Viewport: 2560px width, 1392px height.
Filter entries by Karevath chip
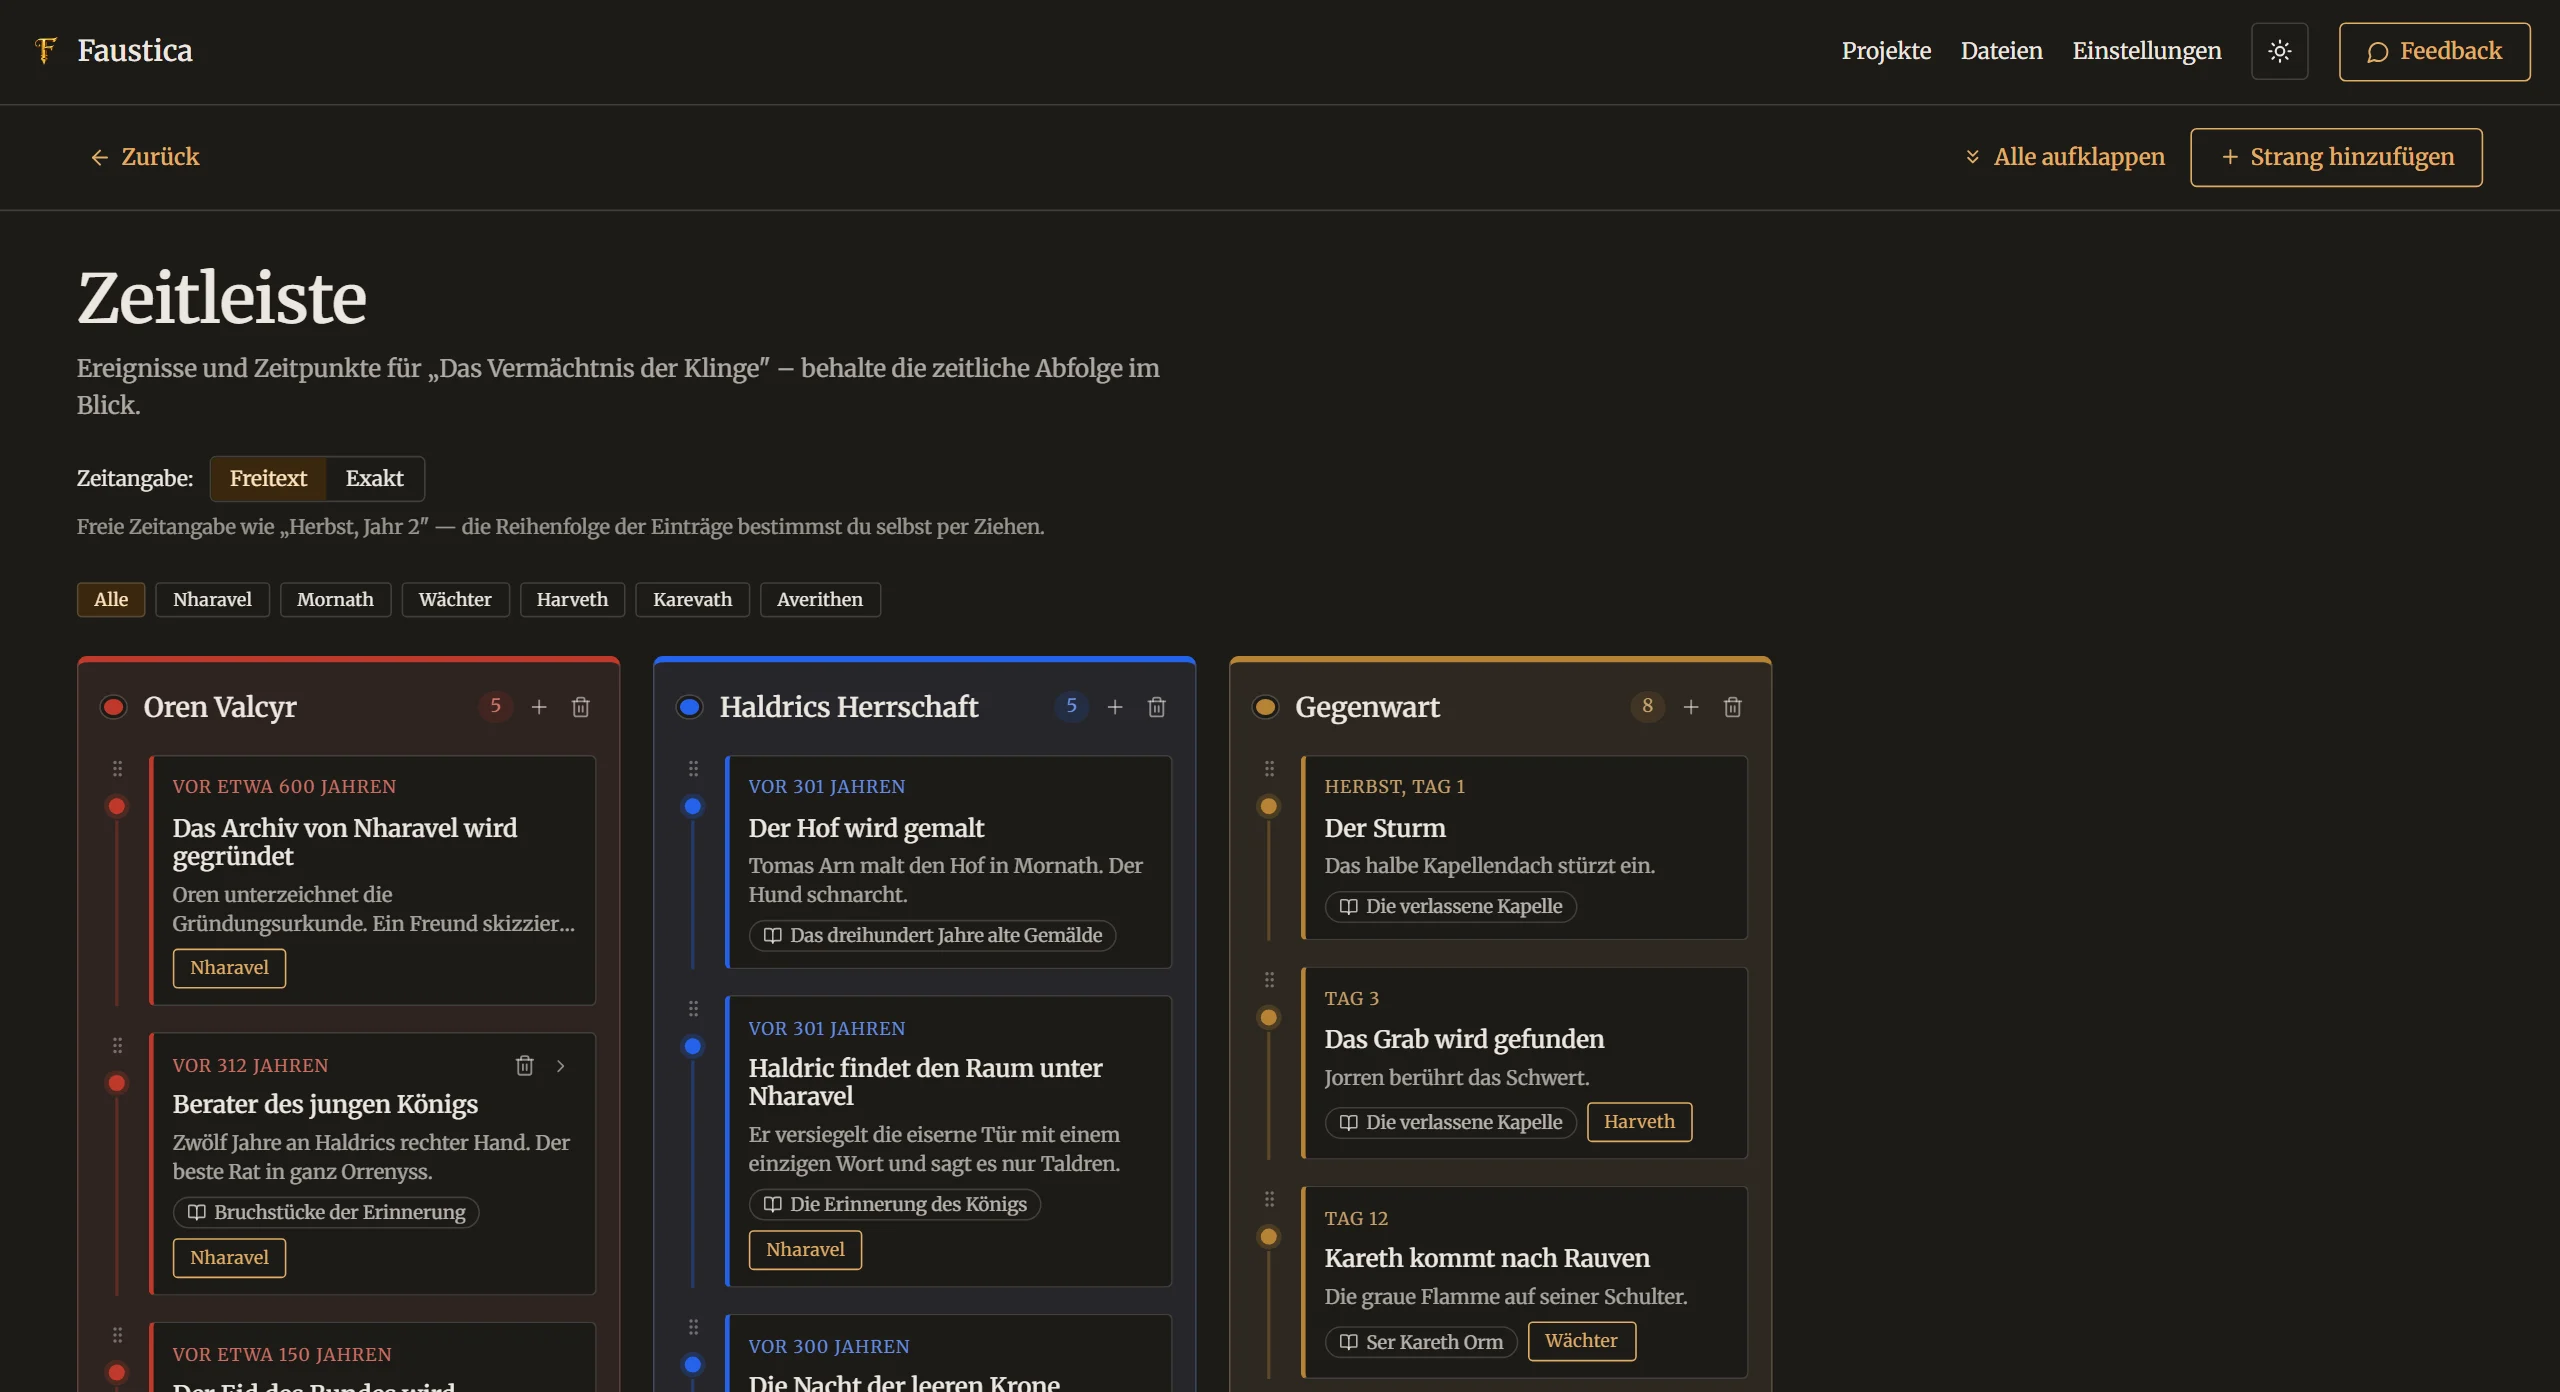pyautogui.click(x=692, y=599)
